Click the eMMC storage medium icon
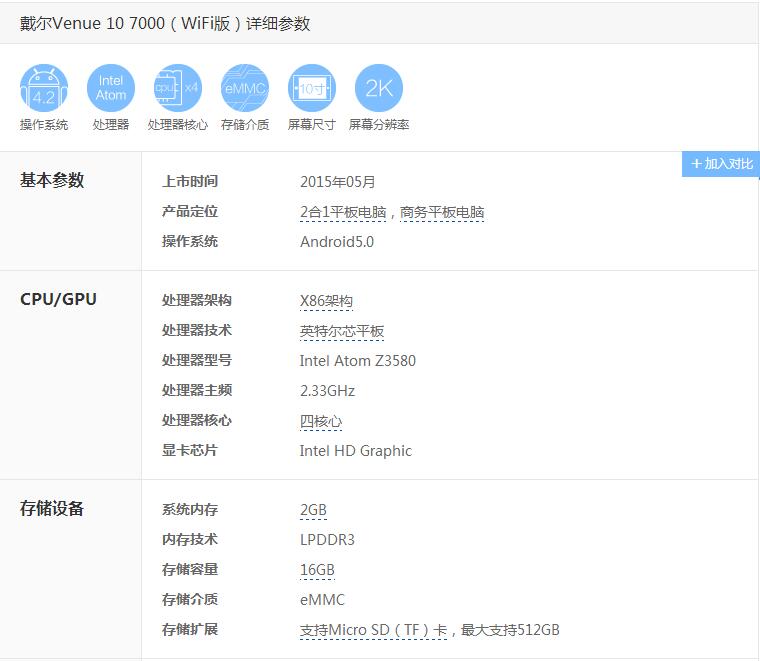The width and height of the screenshot is (760, 661). [x=245, y=88]
